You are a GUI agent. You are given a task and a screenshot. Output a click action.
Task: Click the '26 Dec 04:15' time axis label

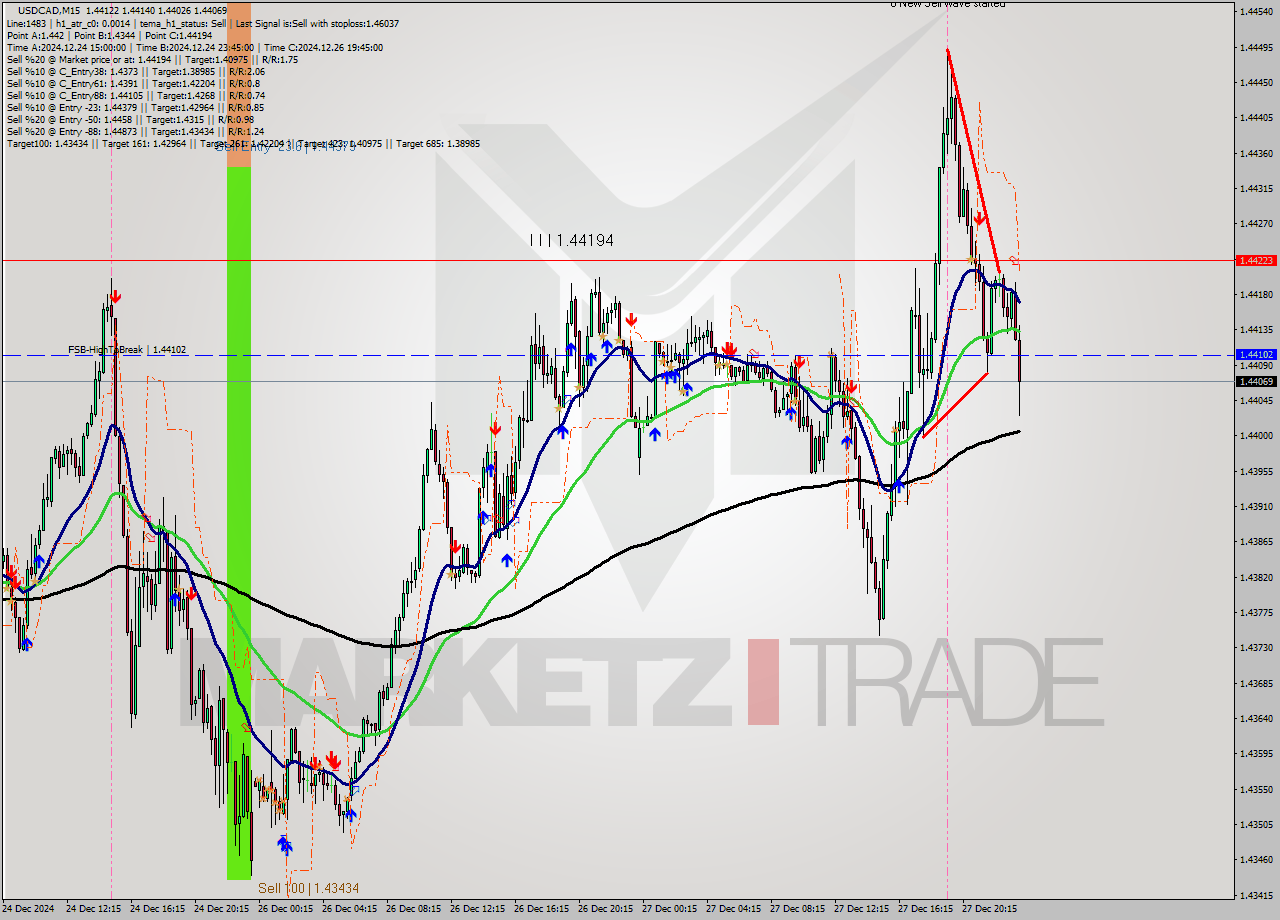(x=349, y=909)
